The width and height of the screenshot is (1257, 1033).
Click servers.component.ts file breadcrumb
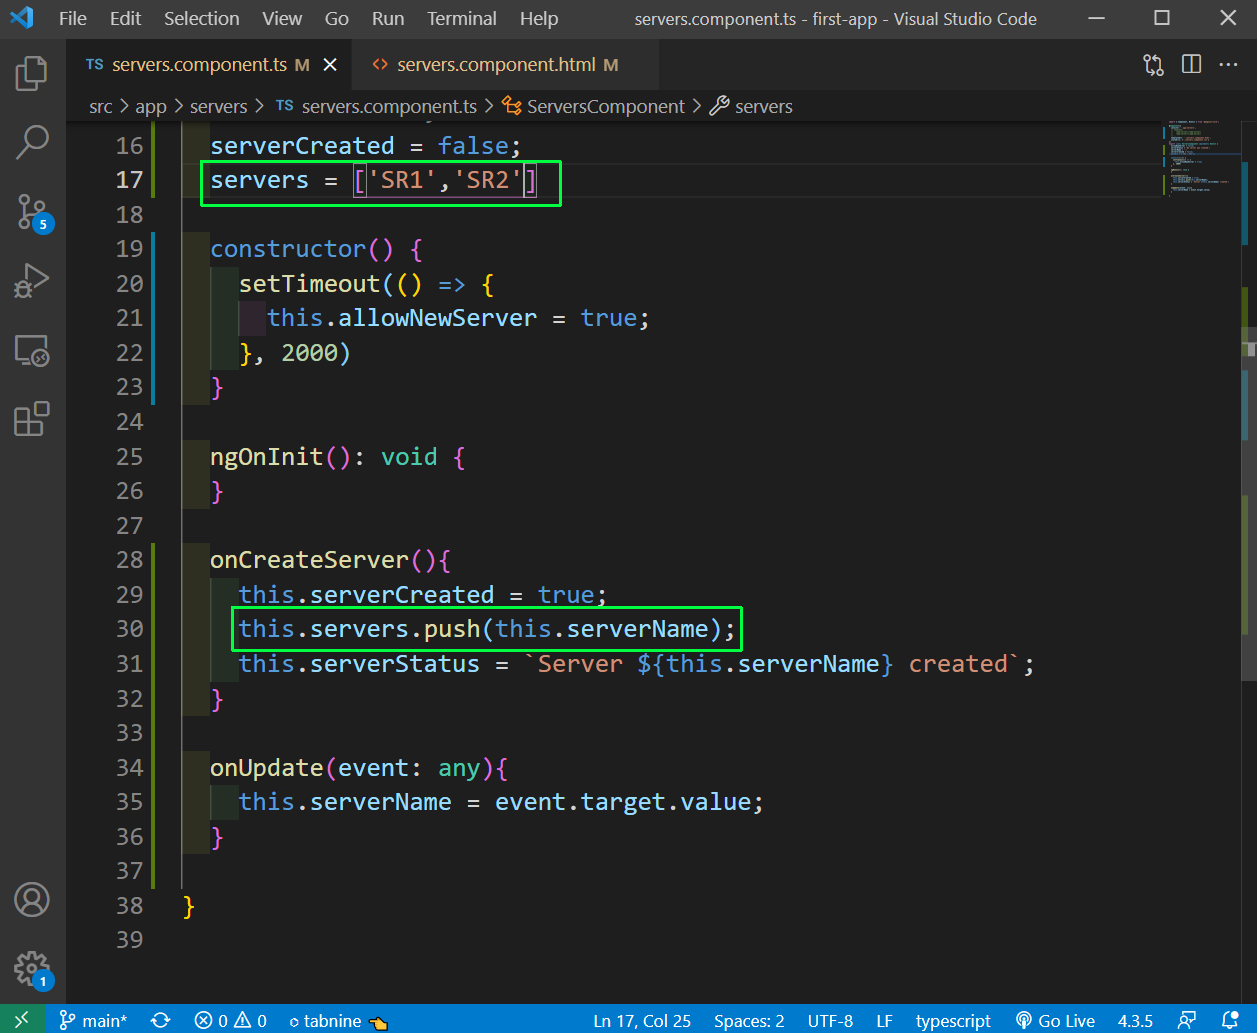[378, 106]
